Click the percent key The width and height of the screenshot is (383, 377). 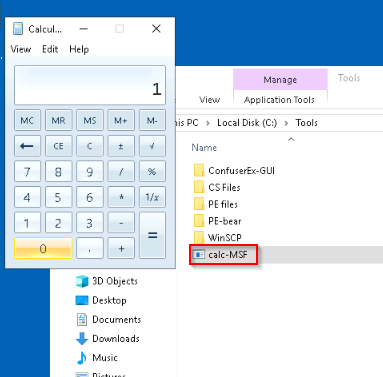[152, 172]
